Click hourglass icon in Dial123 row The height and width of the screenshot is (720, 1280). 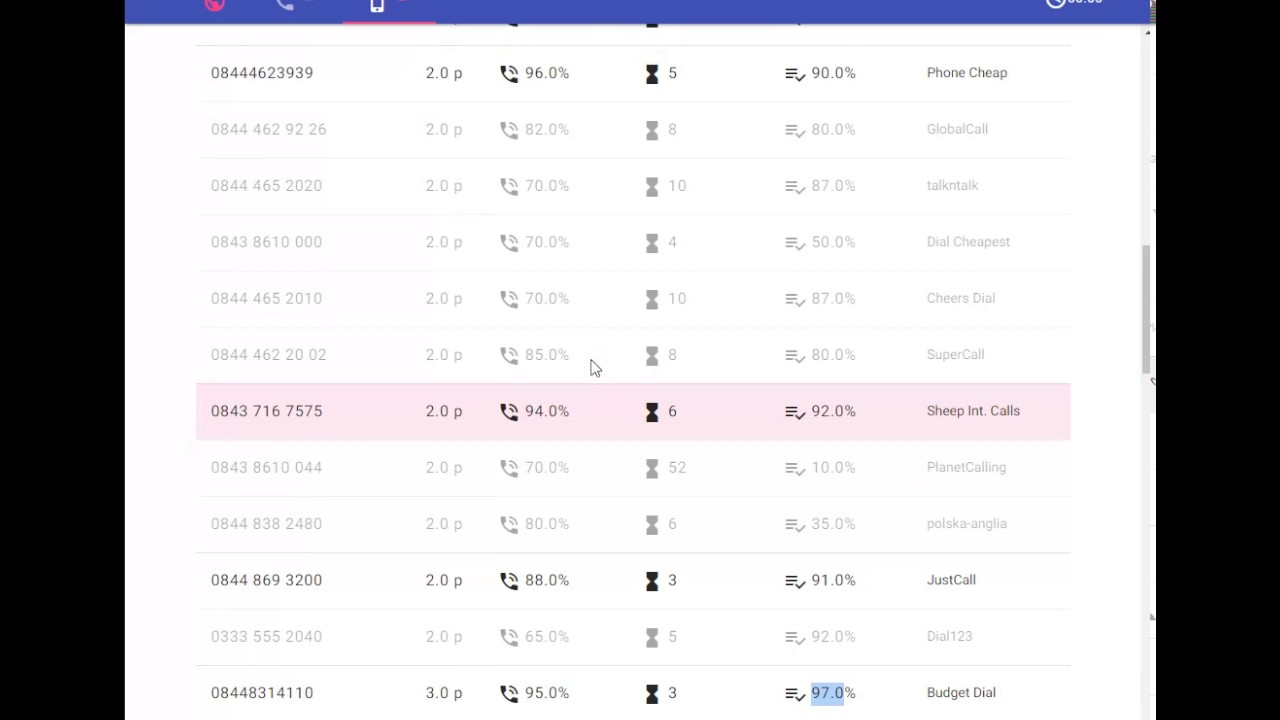[652, 636]
